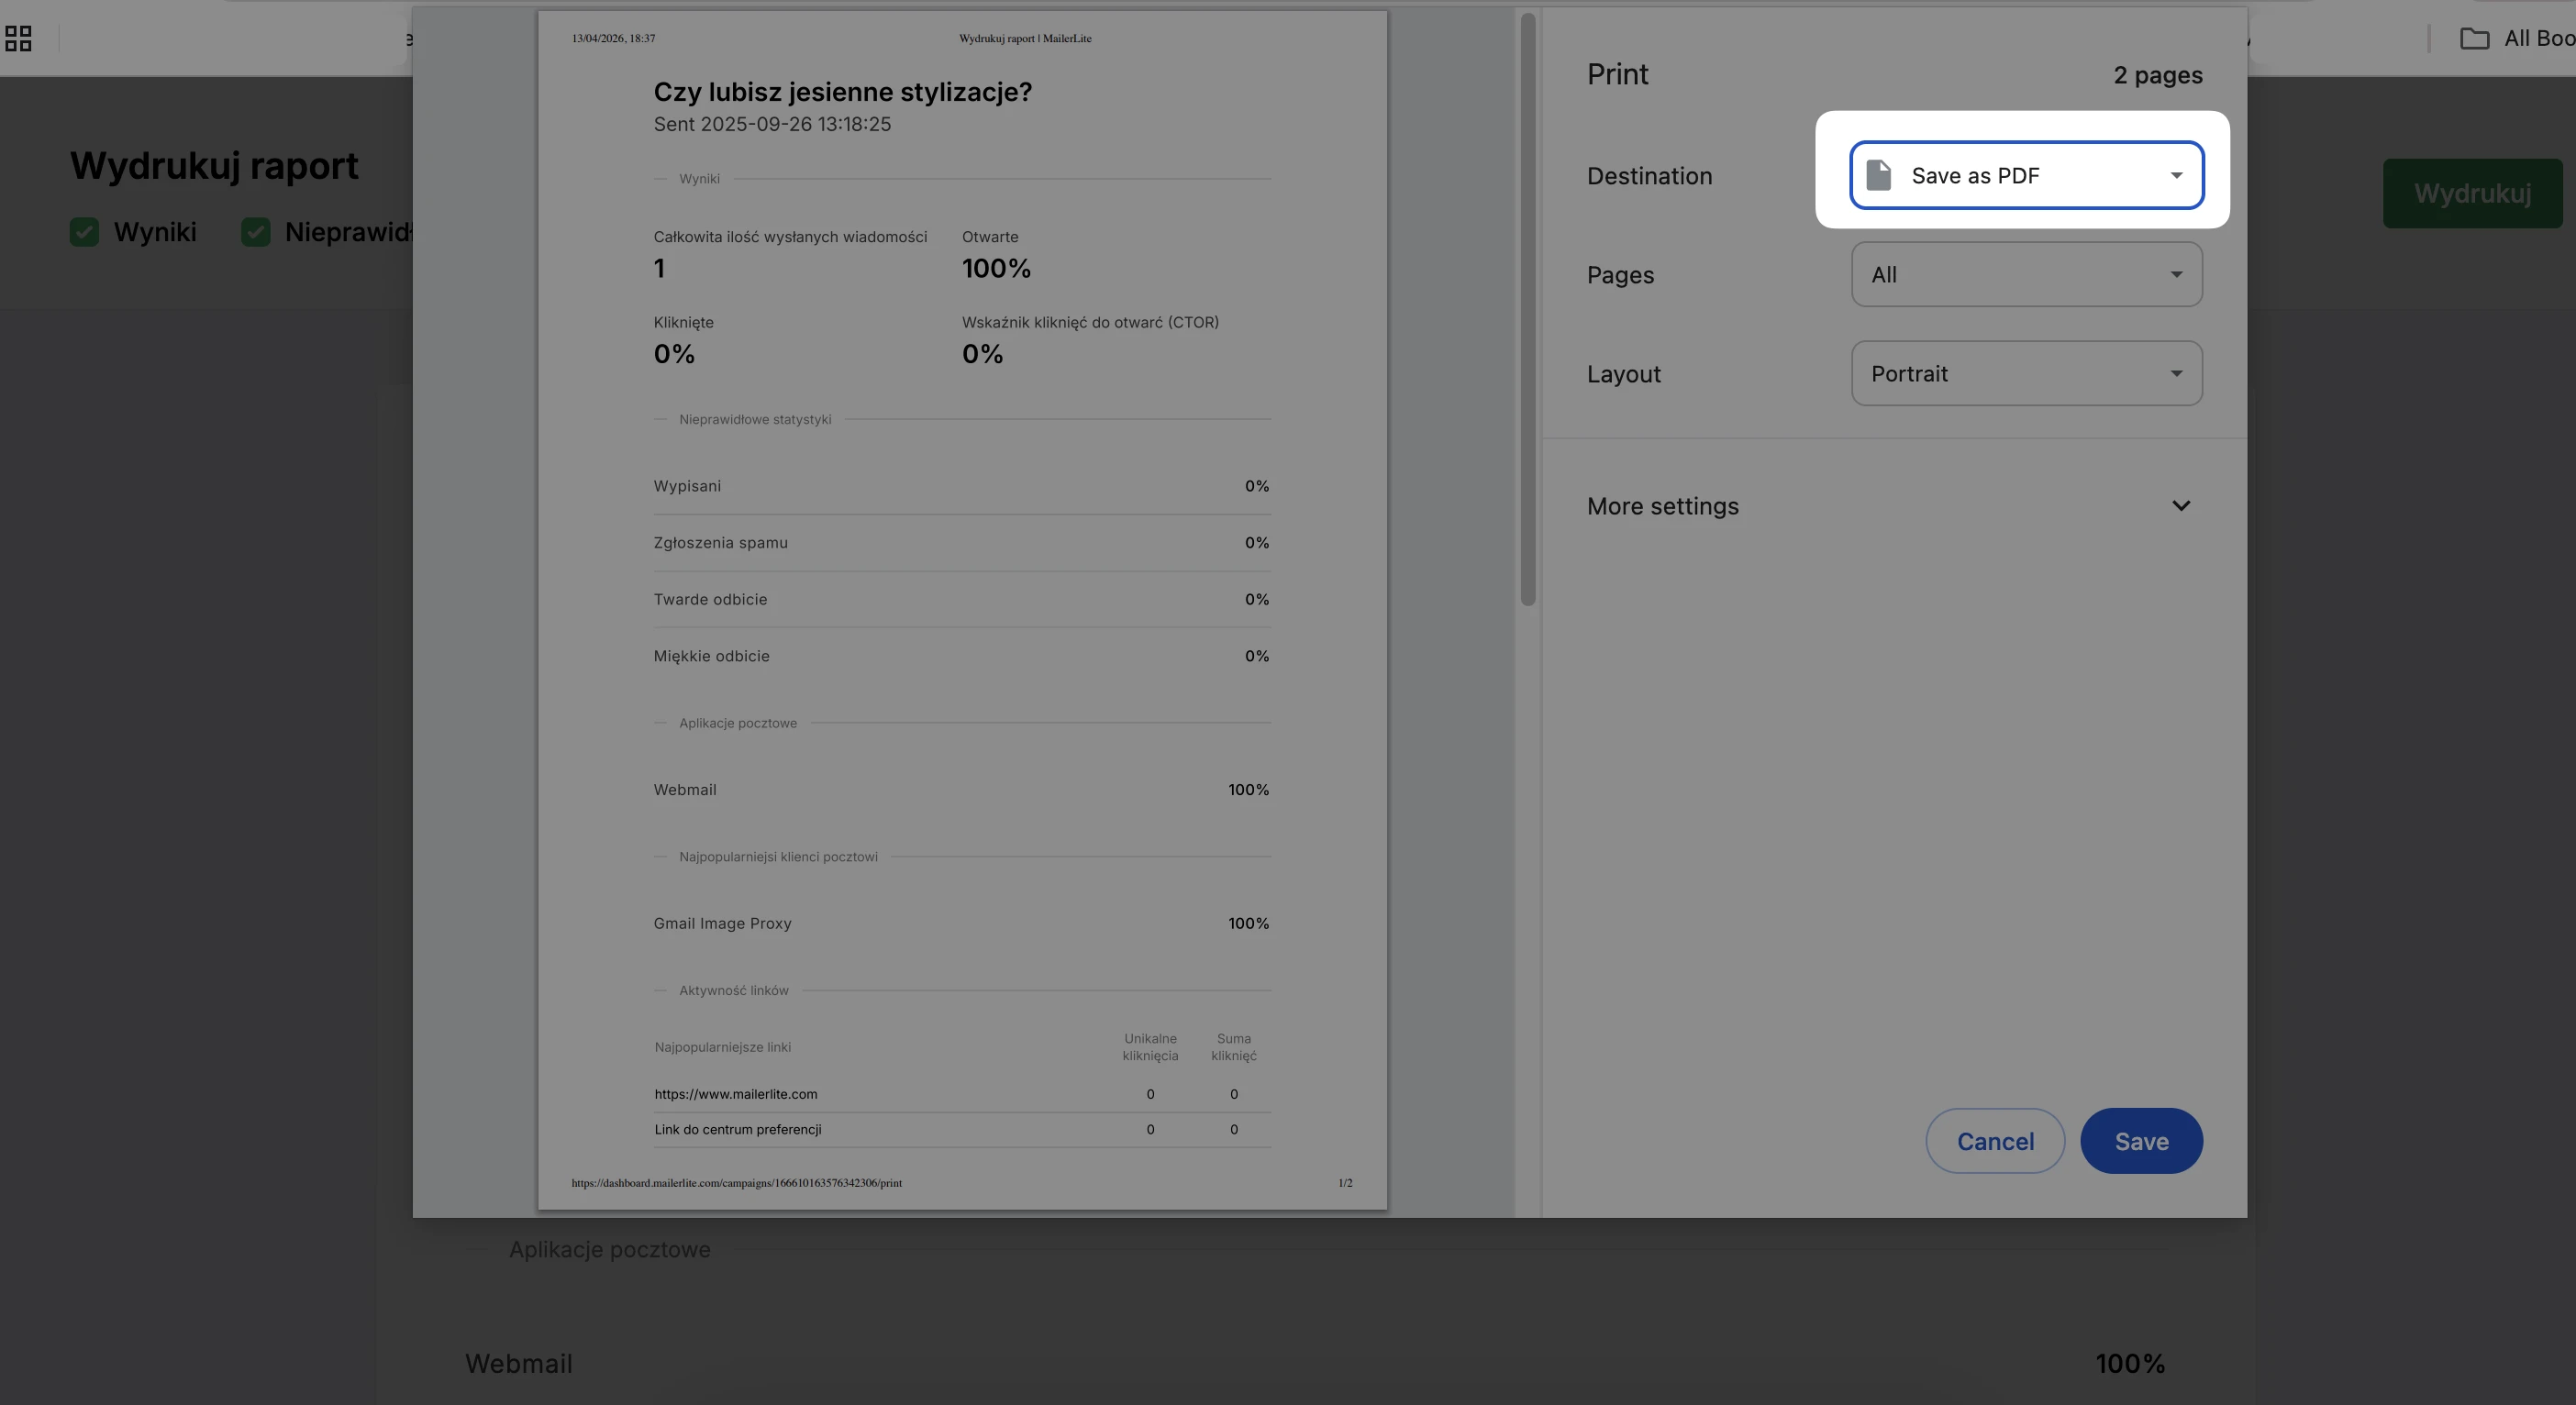Click the print preview vertical scrollbar
This screenshot has height=1405, width=2576.
[1527, 320]
